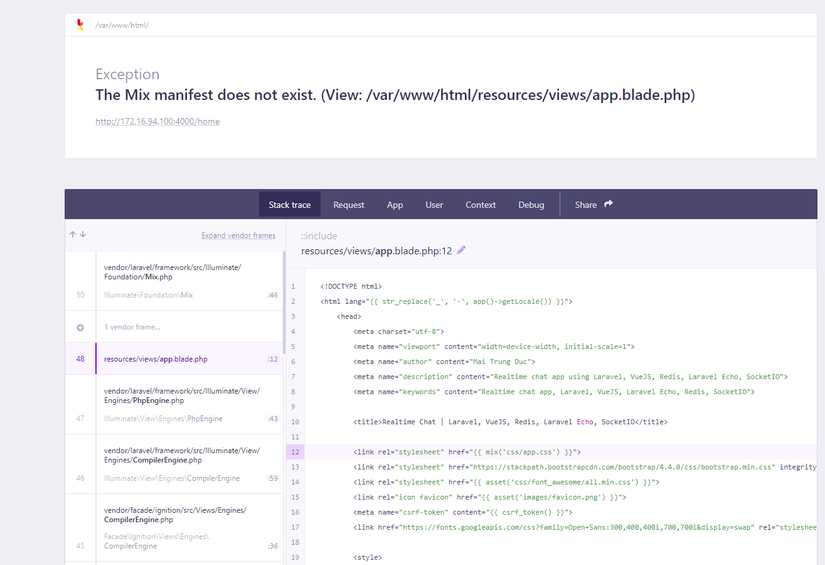Switch to the Request tab
This screenshot has height=565, width=825.
click(x=348, y=205)
